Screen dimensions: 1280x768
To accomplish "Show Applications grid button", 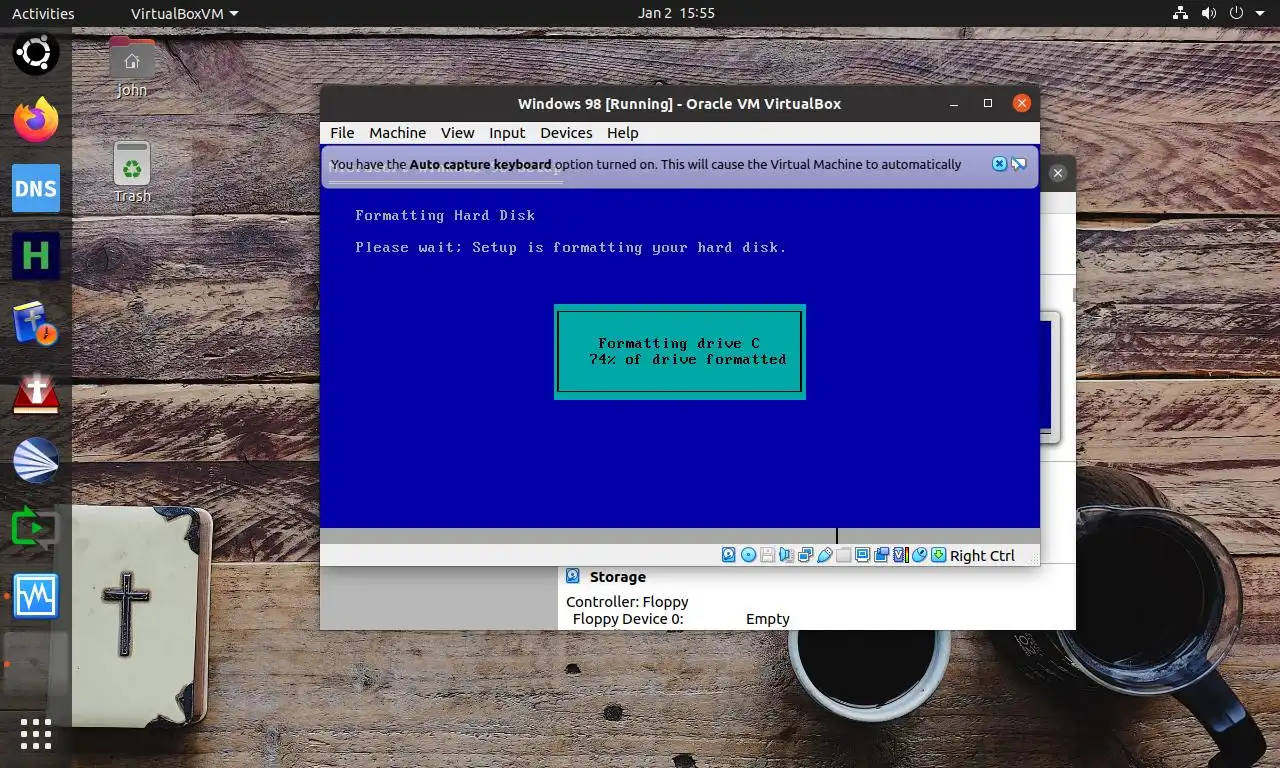I will point(36,734).
